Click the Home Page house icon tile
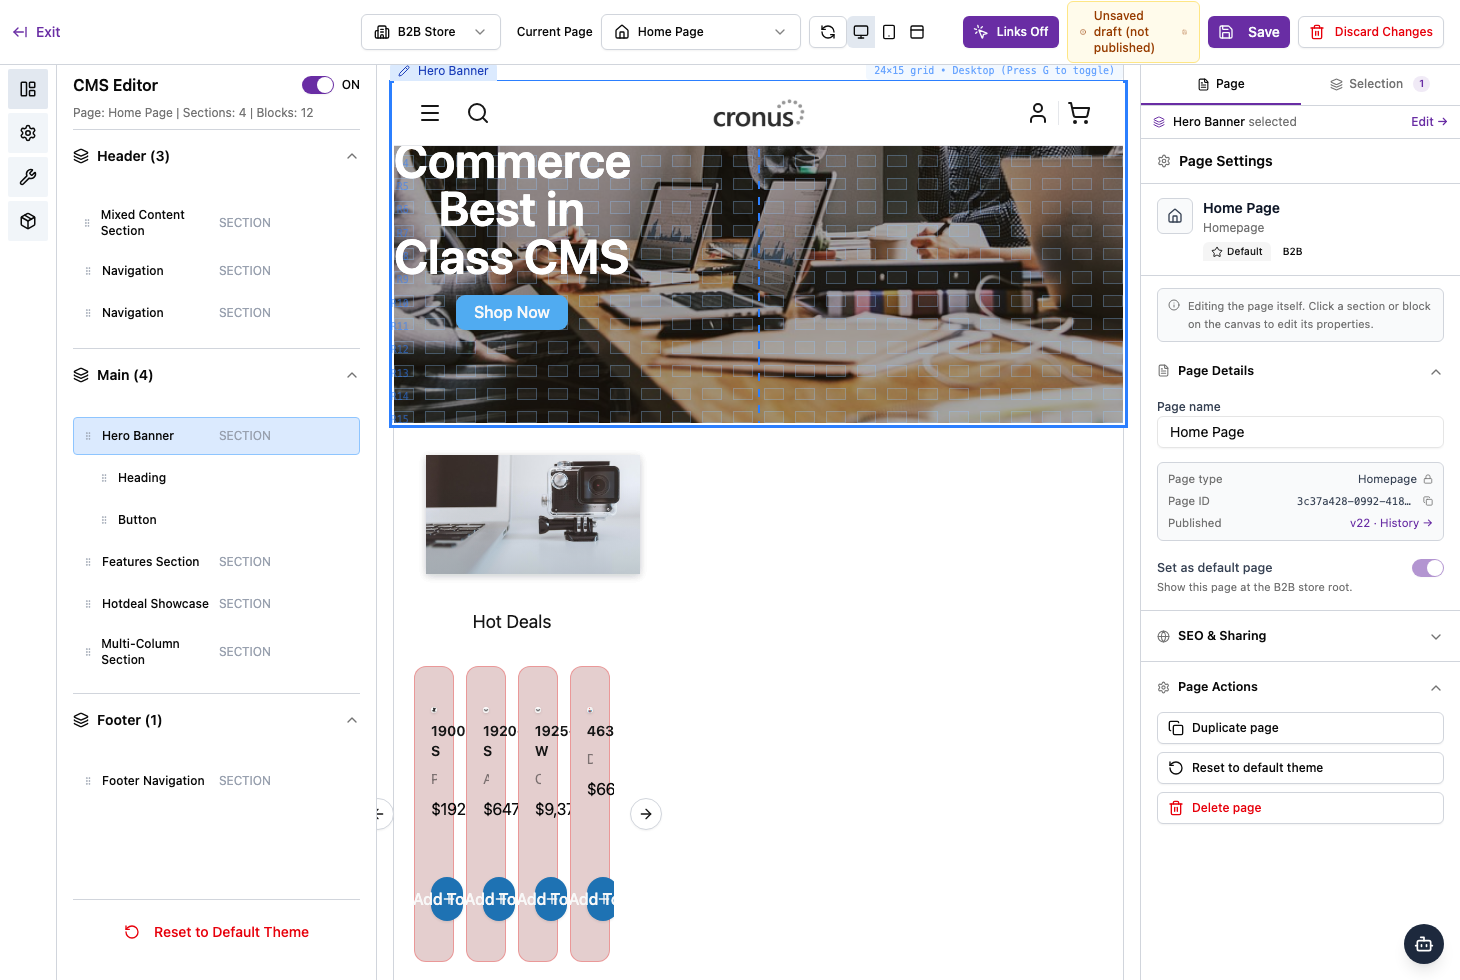The image size is (1460, 980). (1175, 216)
